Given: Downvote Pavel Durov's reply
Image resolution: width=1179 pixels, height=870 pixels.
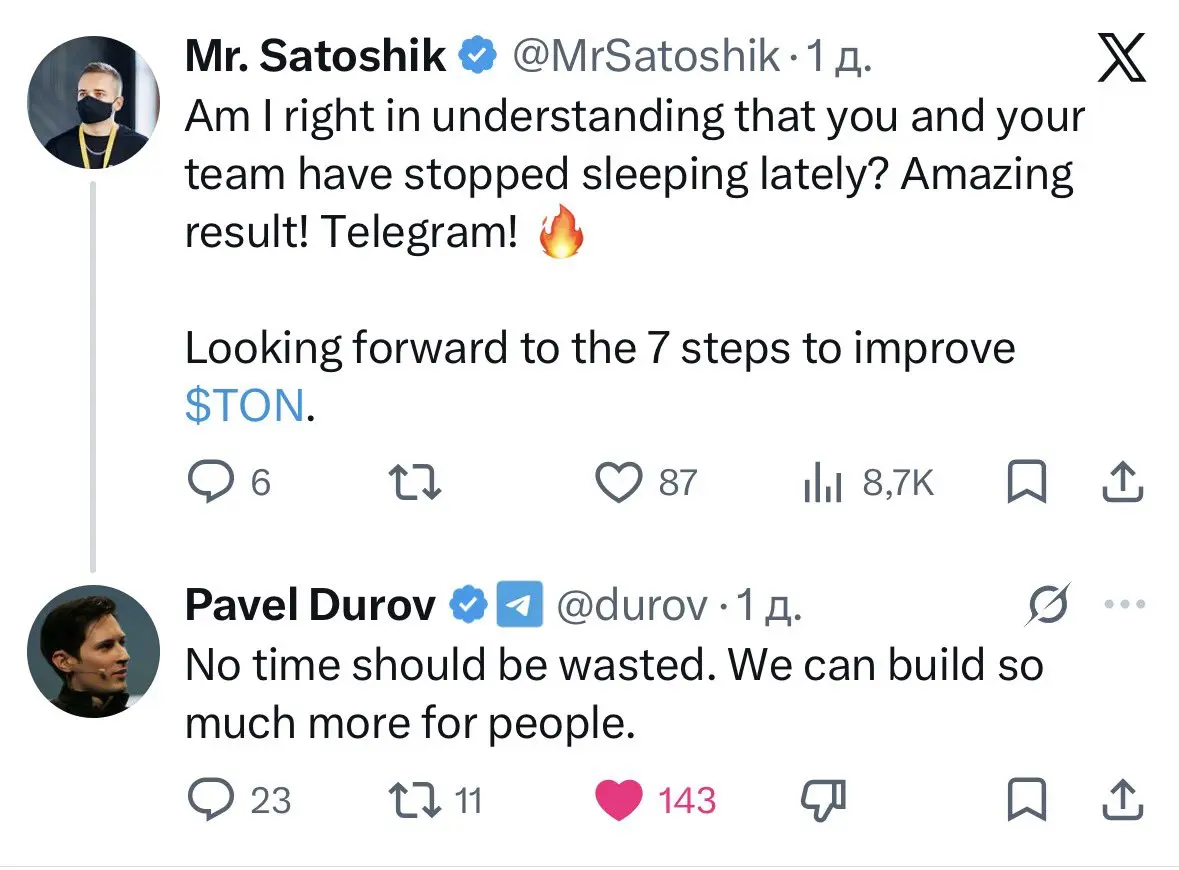Looking at the screenshot, I should [824, 800].
